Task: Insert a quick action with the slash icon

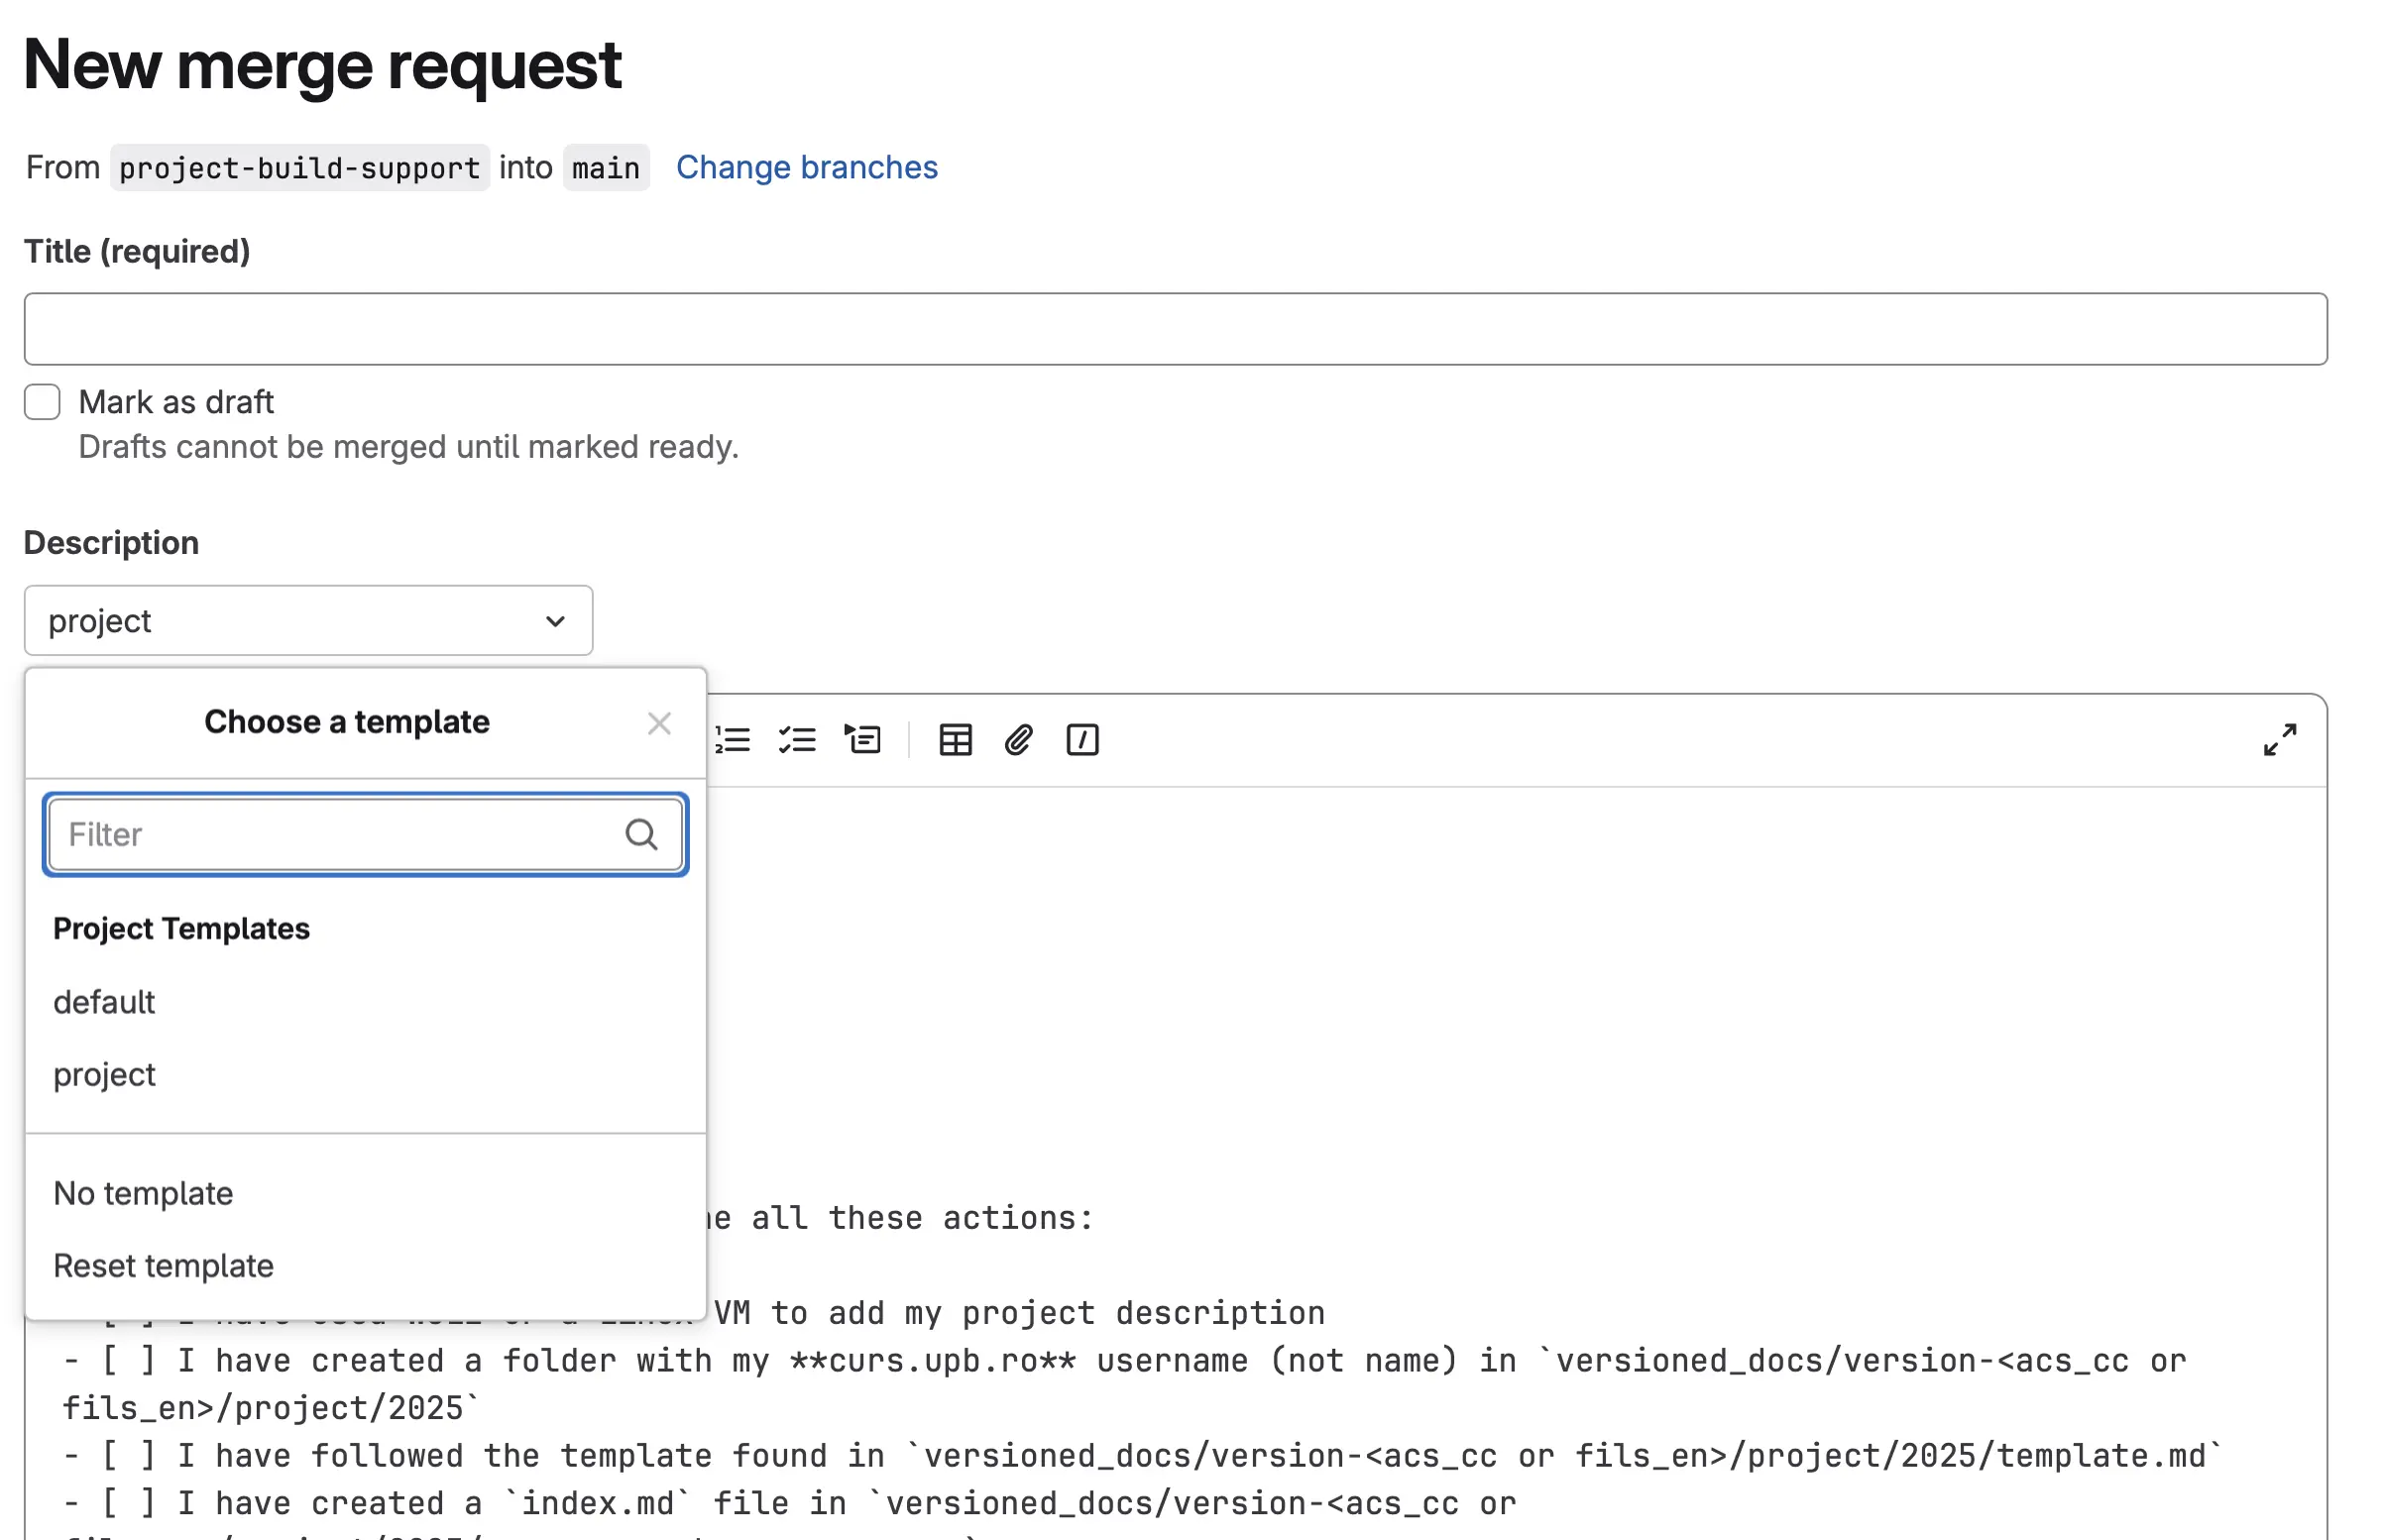Action: (1082, 740)
